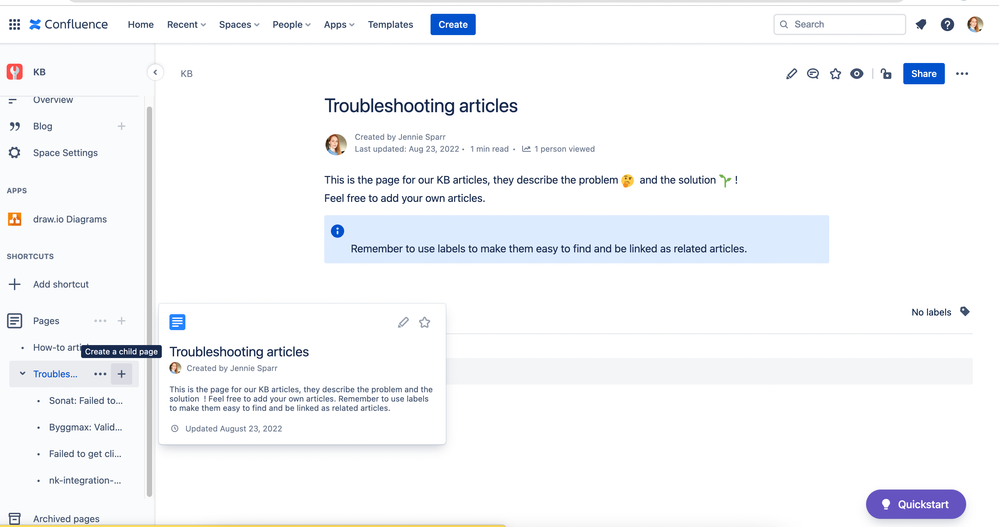Click the KB breadcrumb link
The image size is (999, 527).
tap(186, 74)
